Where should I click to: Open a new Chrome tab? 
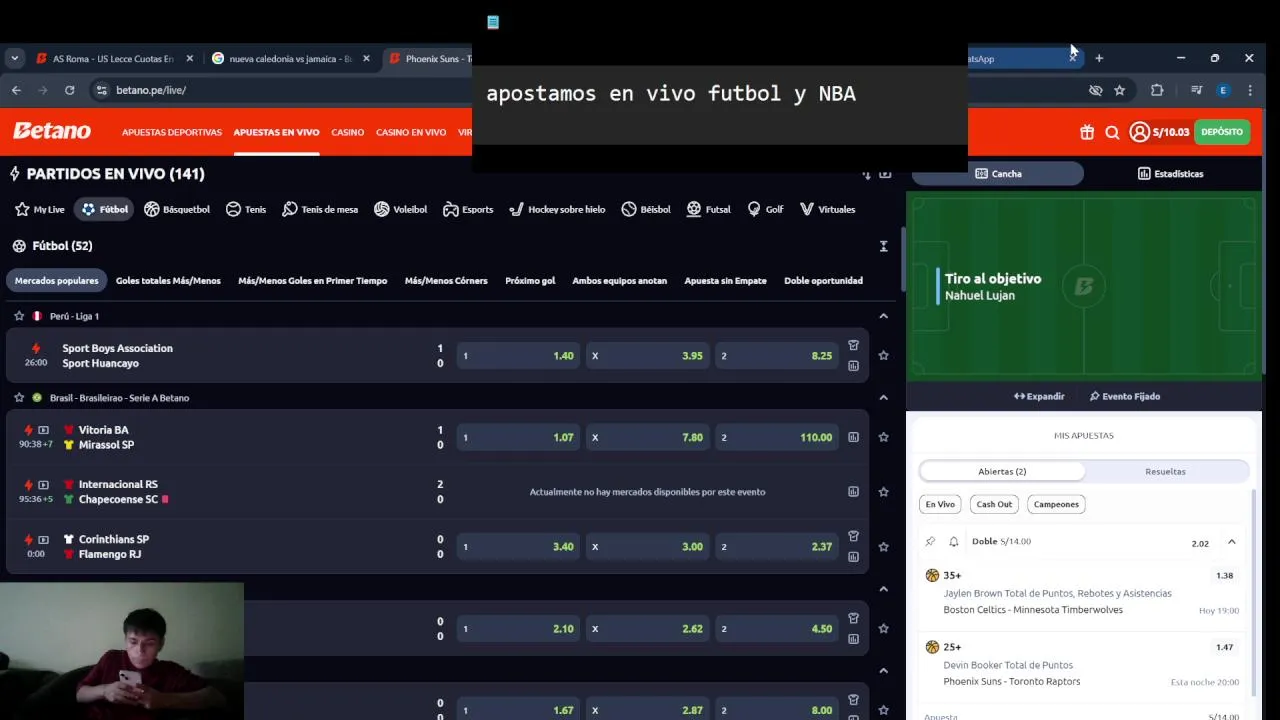pos(1099,58)
